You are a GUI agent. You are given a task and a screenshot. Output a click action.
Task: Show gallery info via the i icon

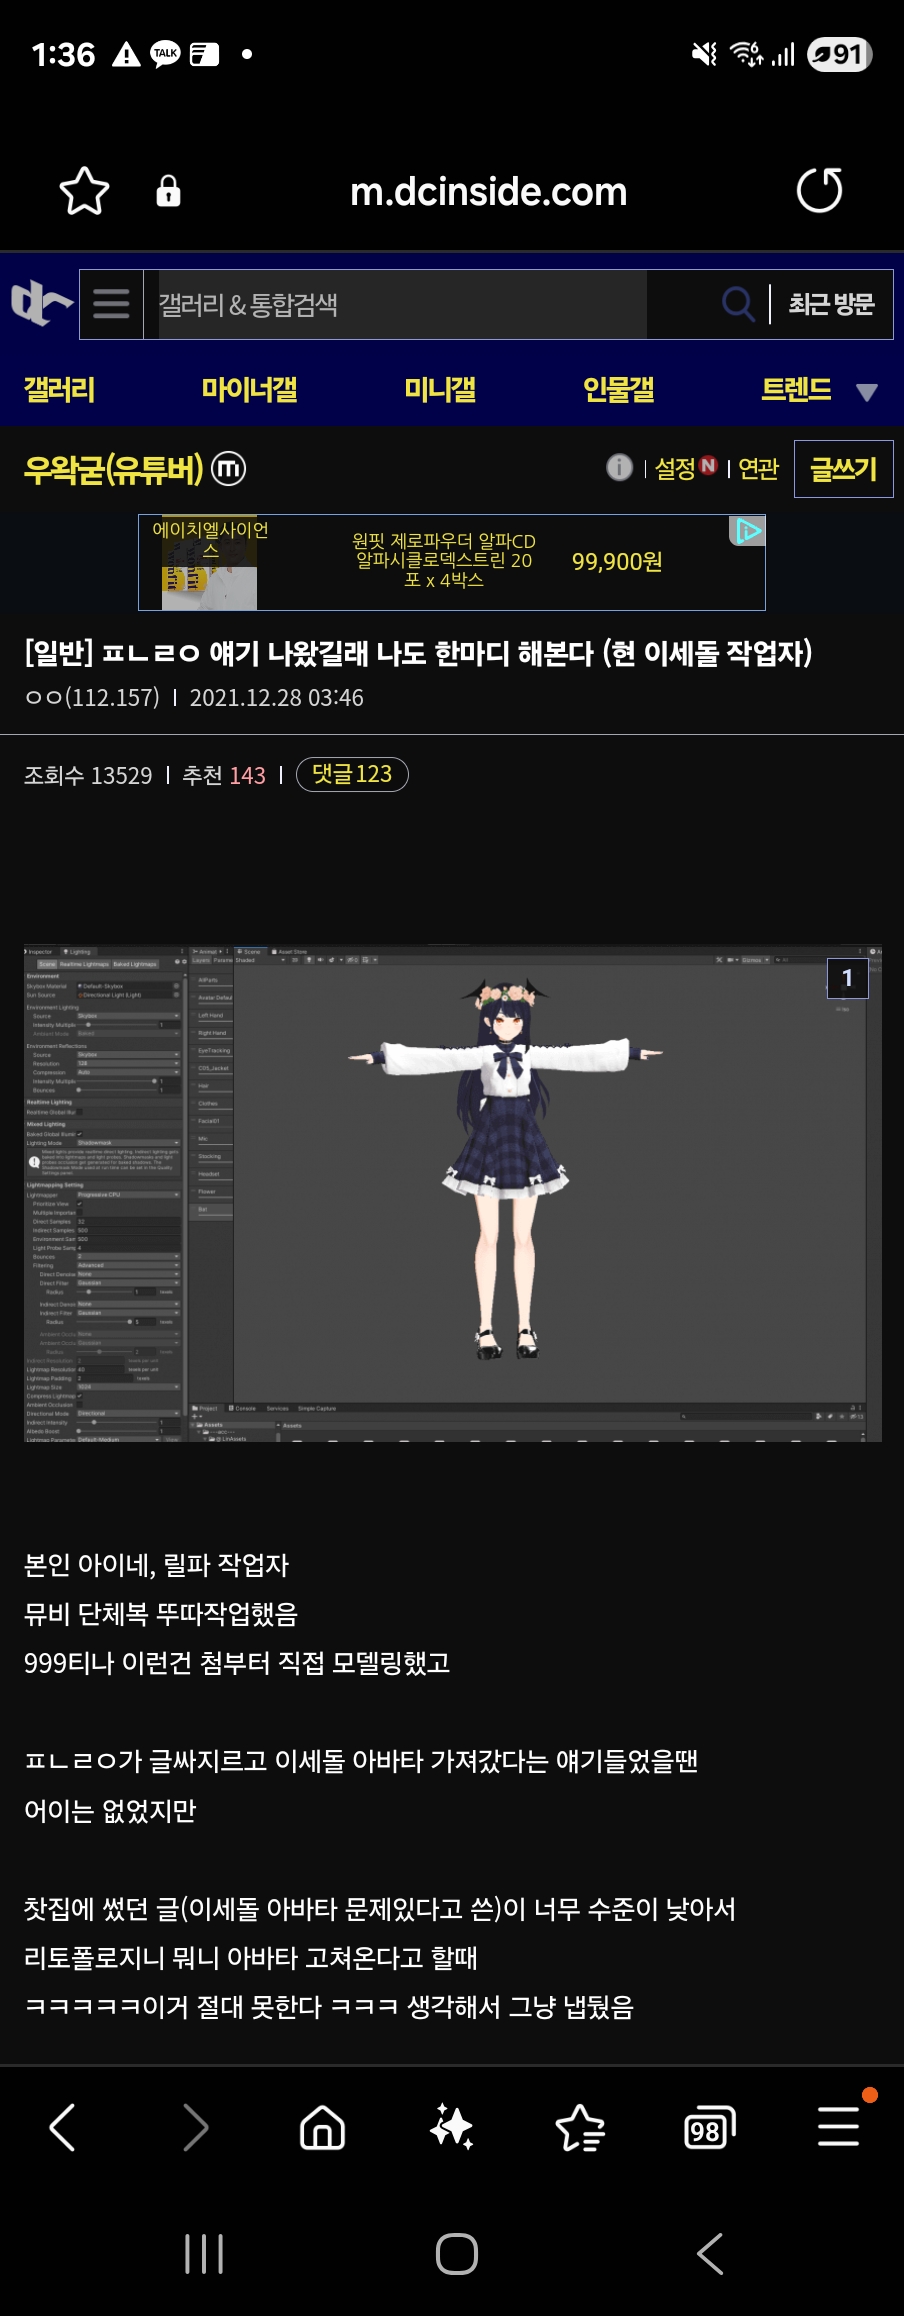[x=620, y=467]
